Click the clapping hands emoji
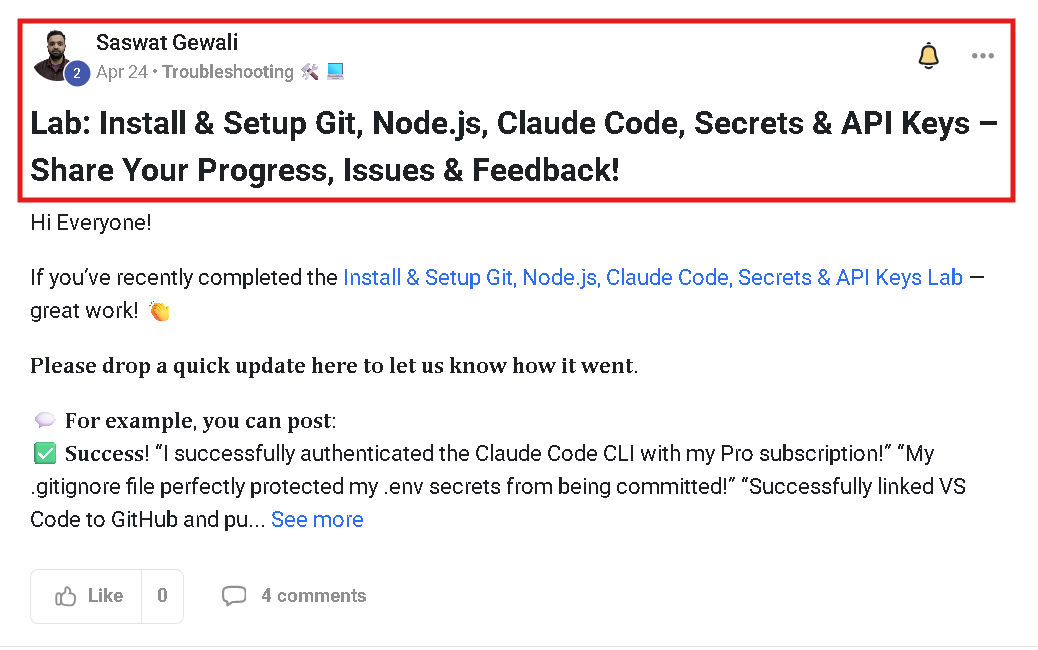 click(x=160, y=310)
